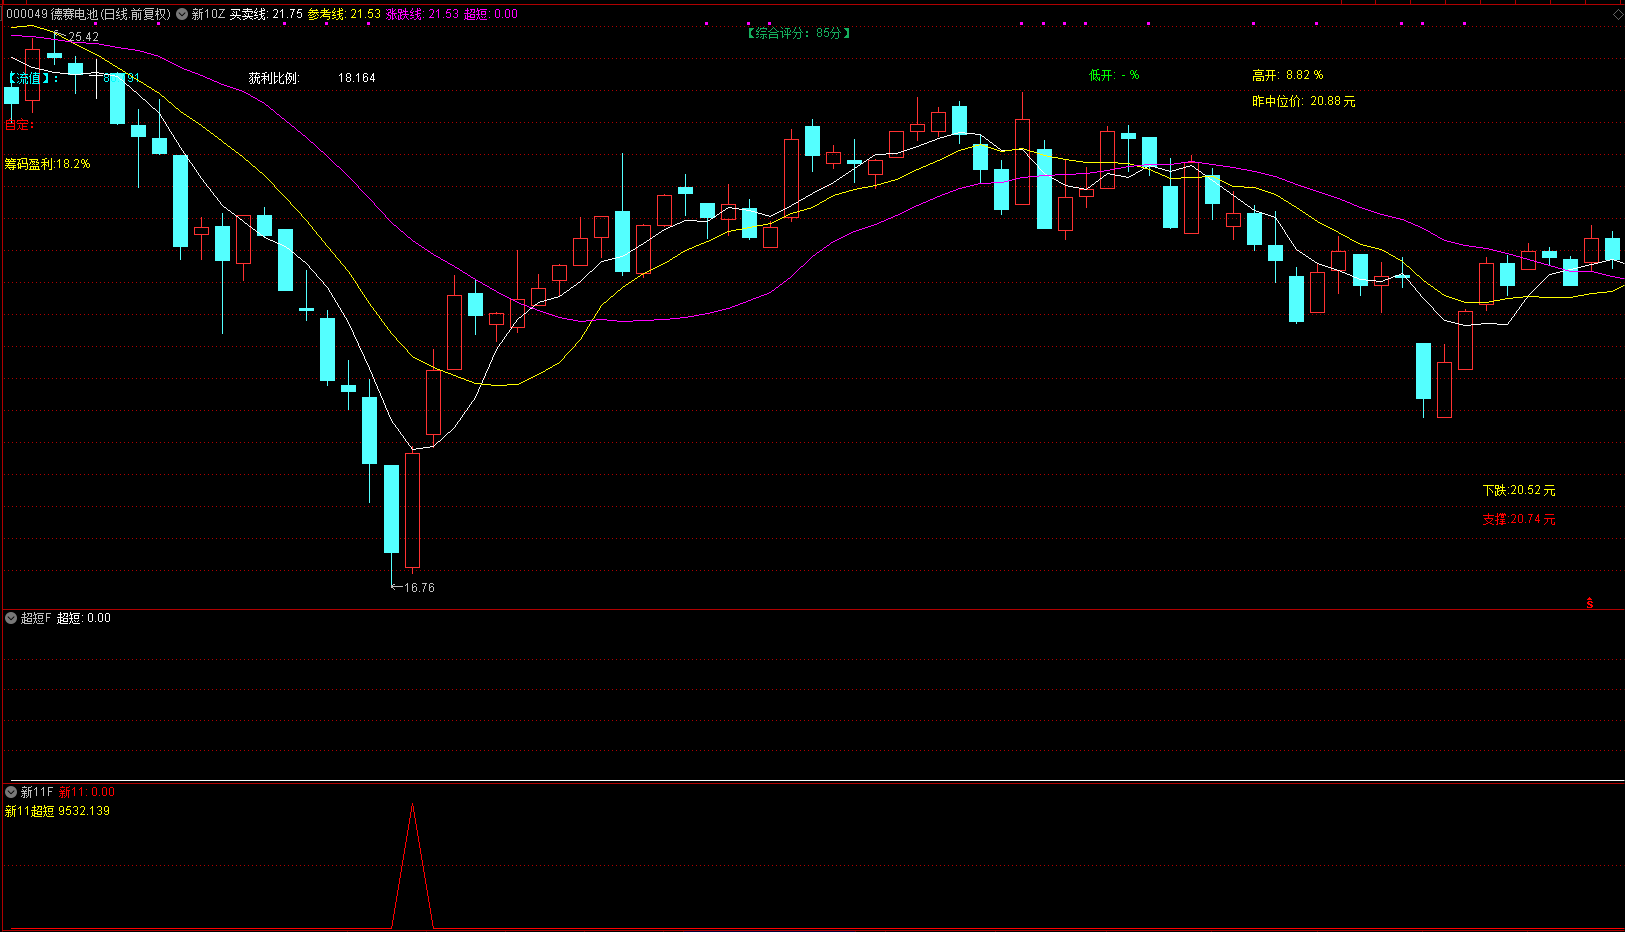Click the 昨中位价: 20.88 元 label
Screen dimensions: 1625x932
[x=1304, y=101]
